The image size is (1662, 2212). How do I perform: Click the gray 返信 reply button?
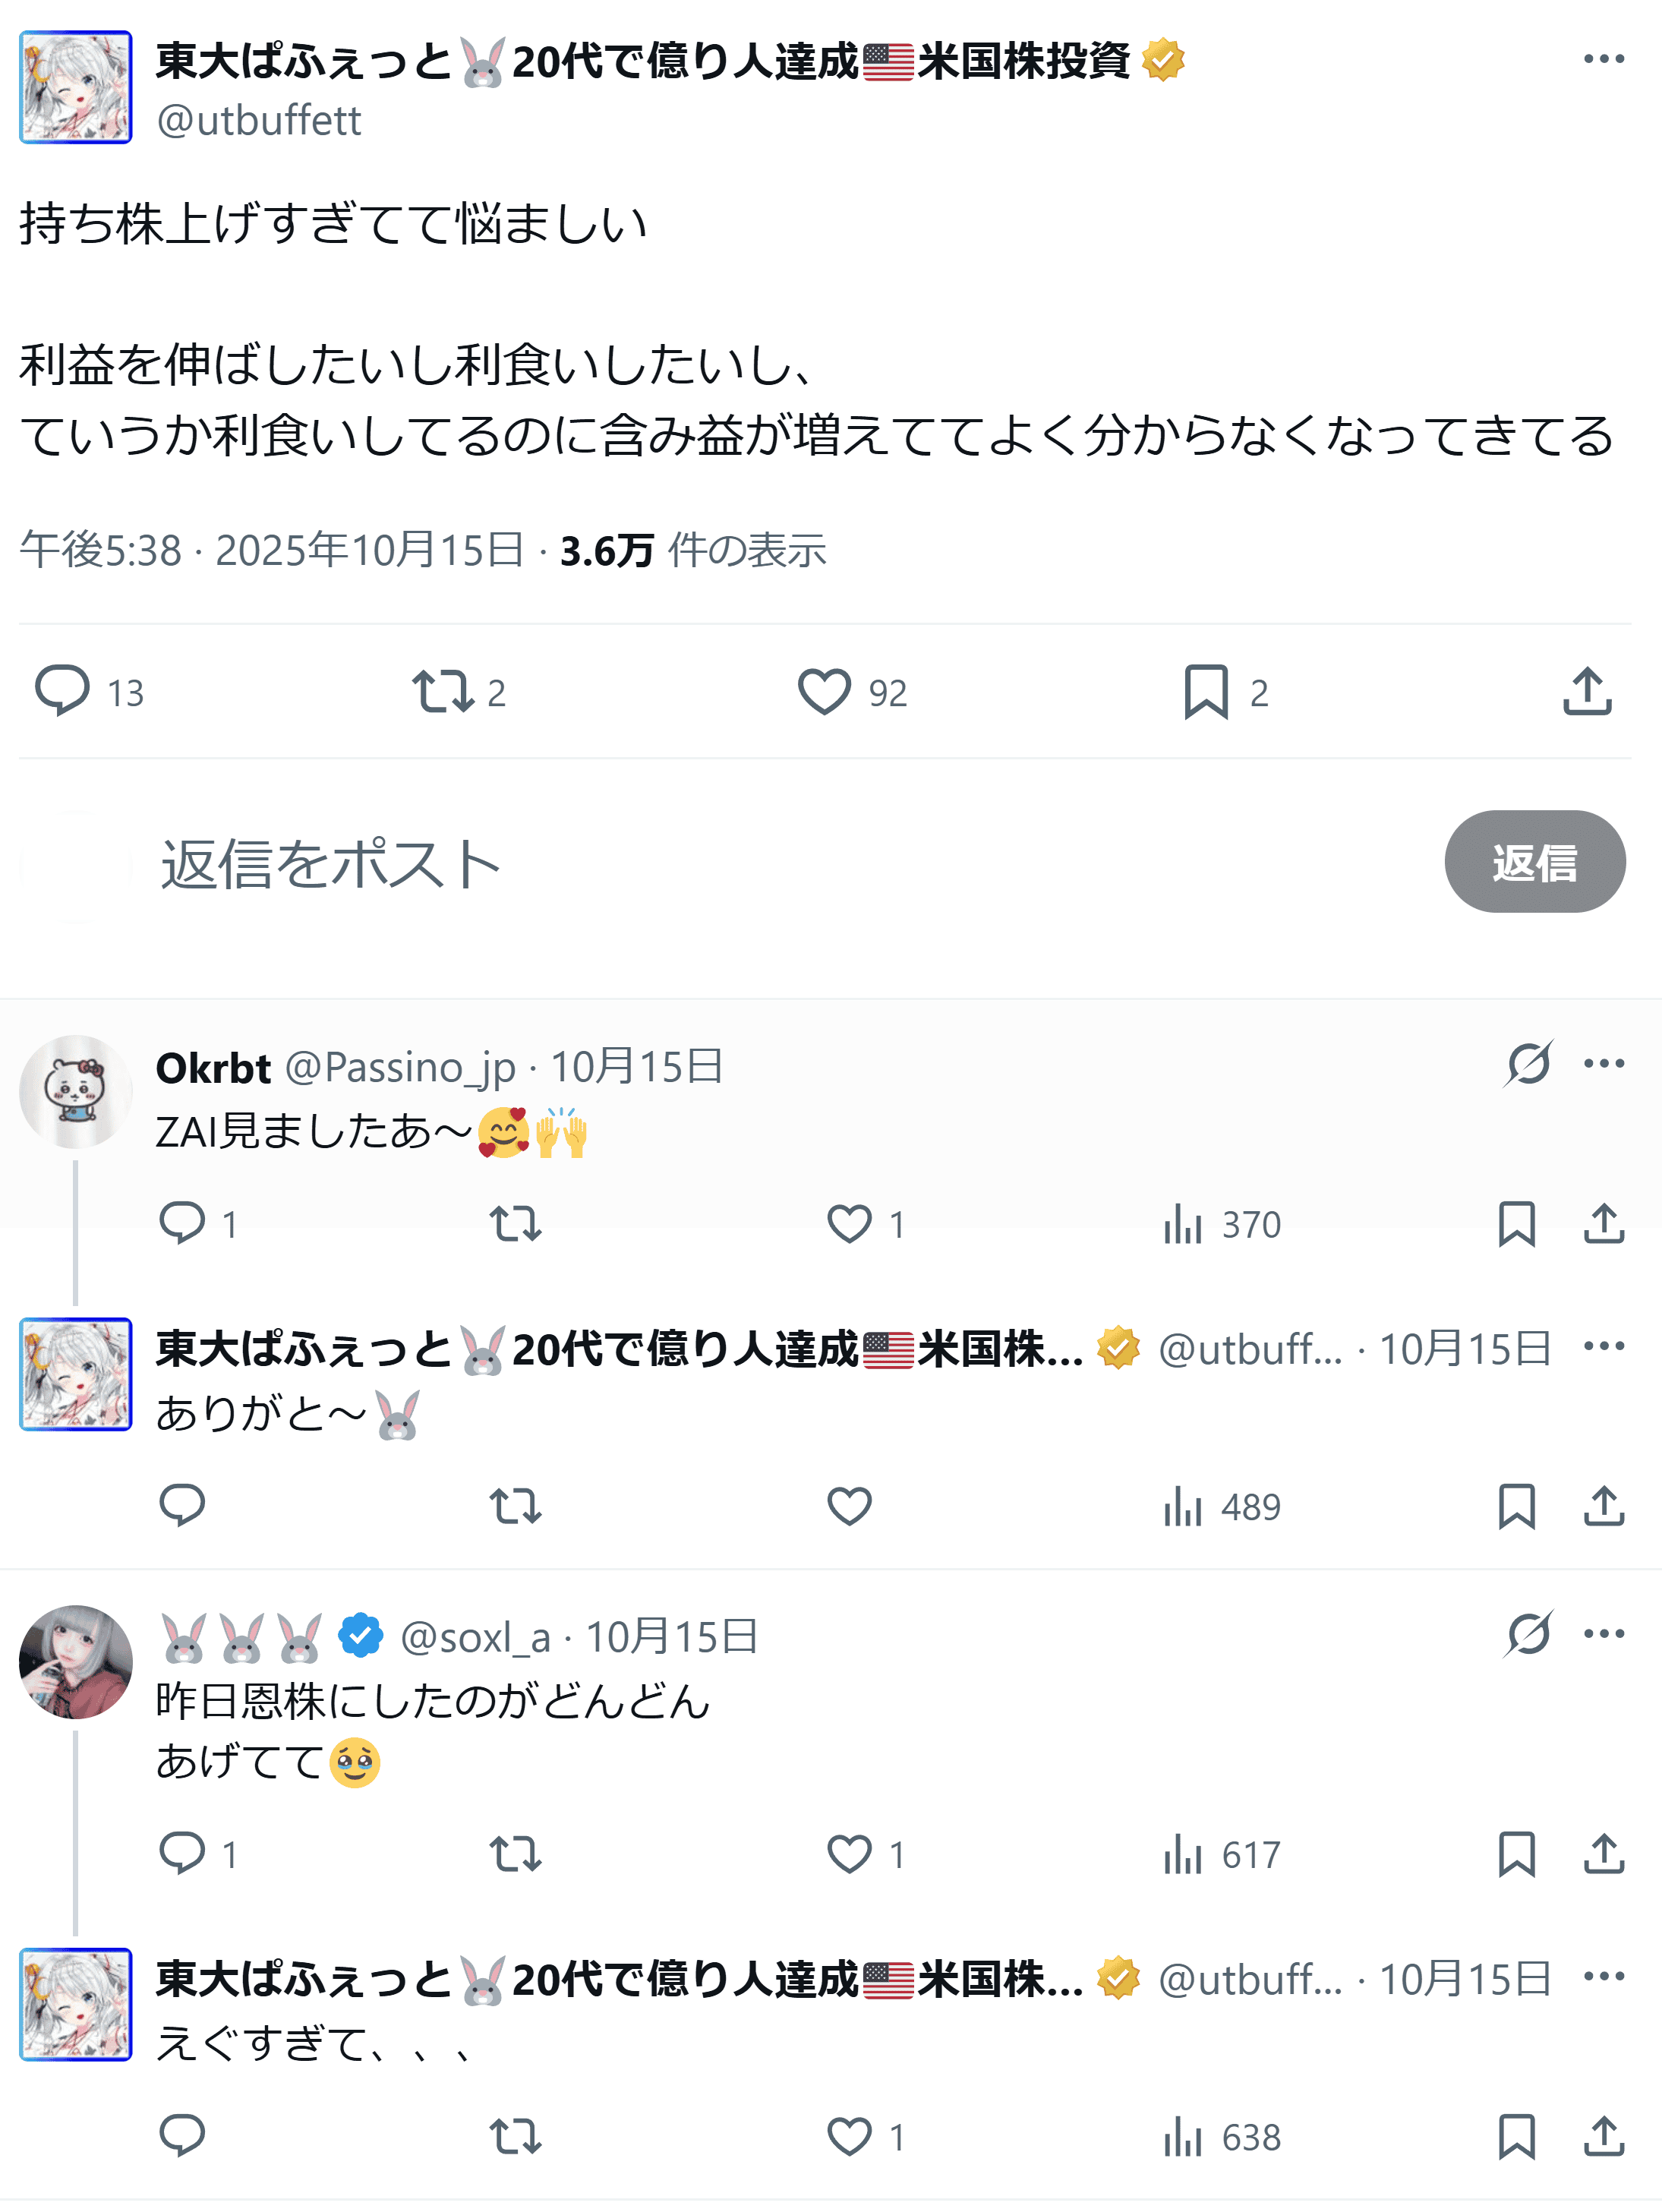(x=1534, y=862)
